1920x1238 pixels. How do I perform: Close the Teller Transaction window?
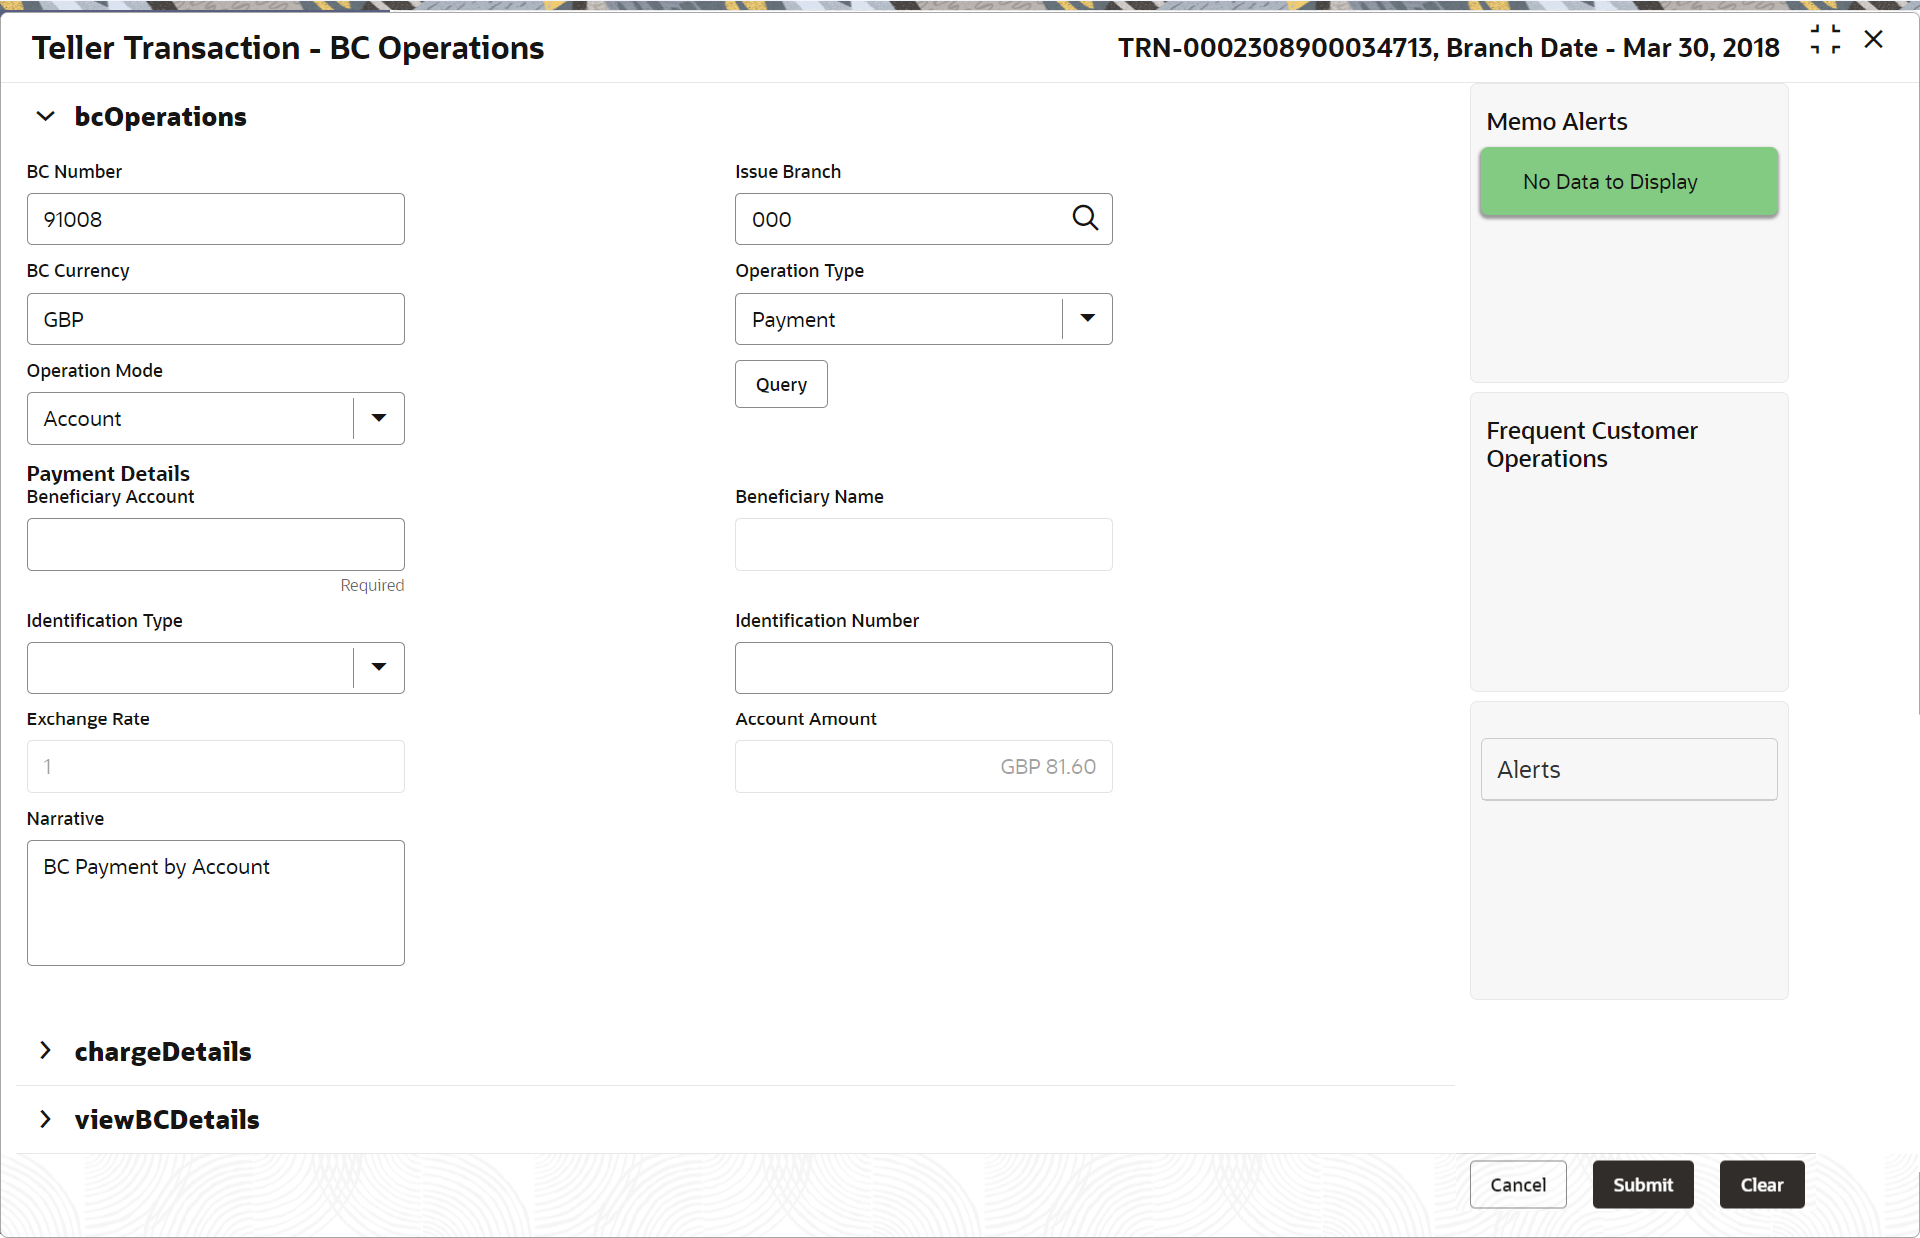point(1873,40)
